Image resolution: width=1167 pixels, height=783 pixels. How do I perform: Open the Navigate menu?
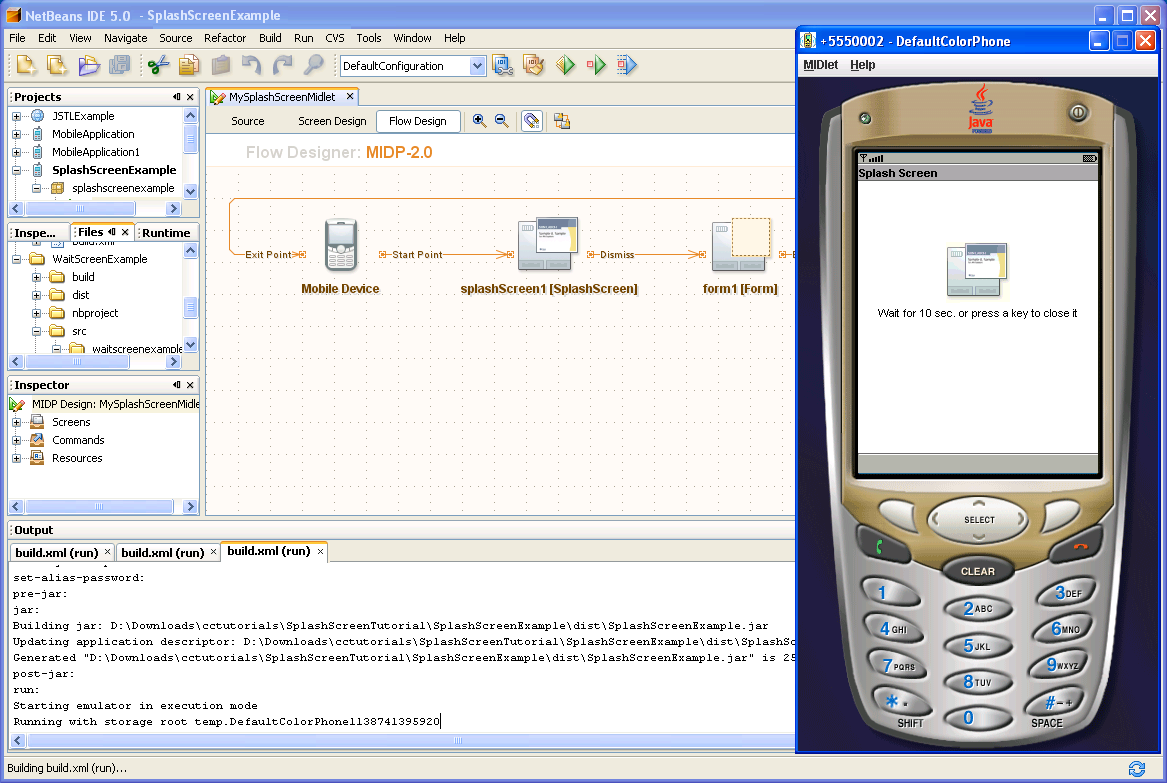(126, 38)
